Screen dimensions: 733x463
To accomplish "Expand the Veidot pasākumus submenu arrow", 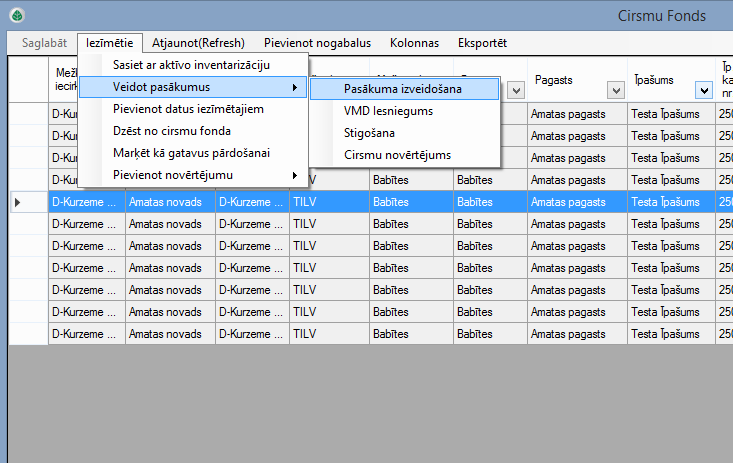I will (295, 87).
